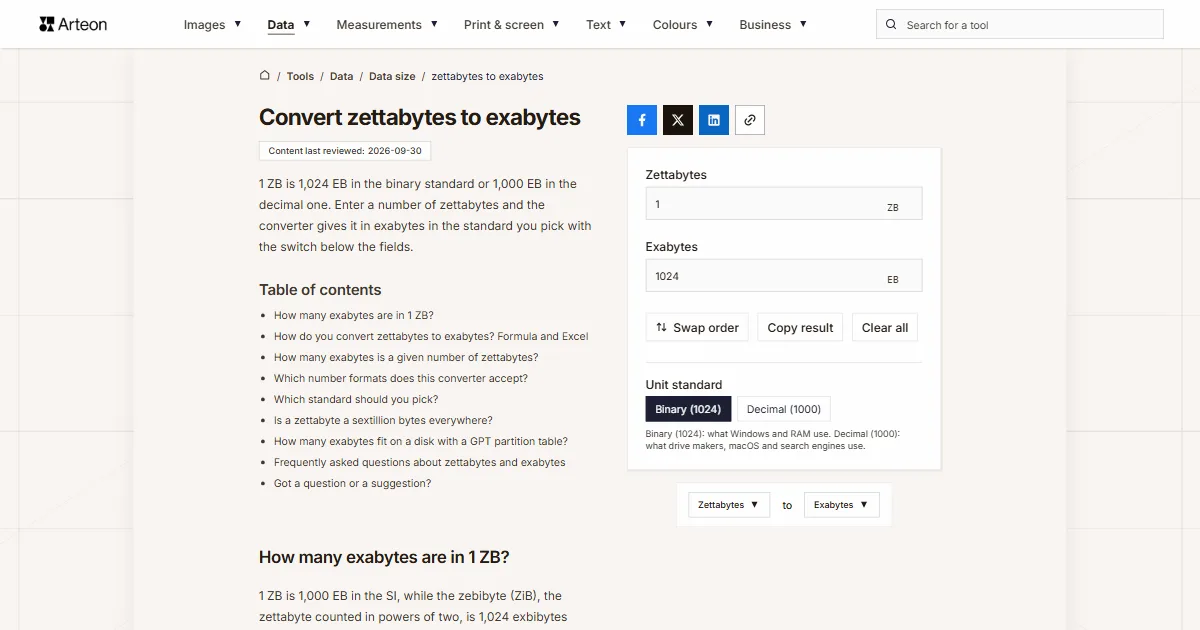Select Binary (1024) standard
This screenshot has width=1200, height=630.
coord(689,409)
